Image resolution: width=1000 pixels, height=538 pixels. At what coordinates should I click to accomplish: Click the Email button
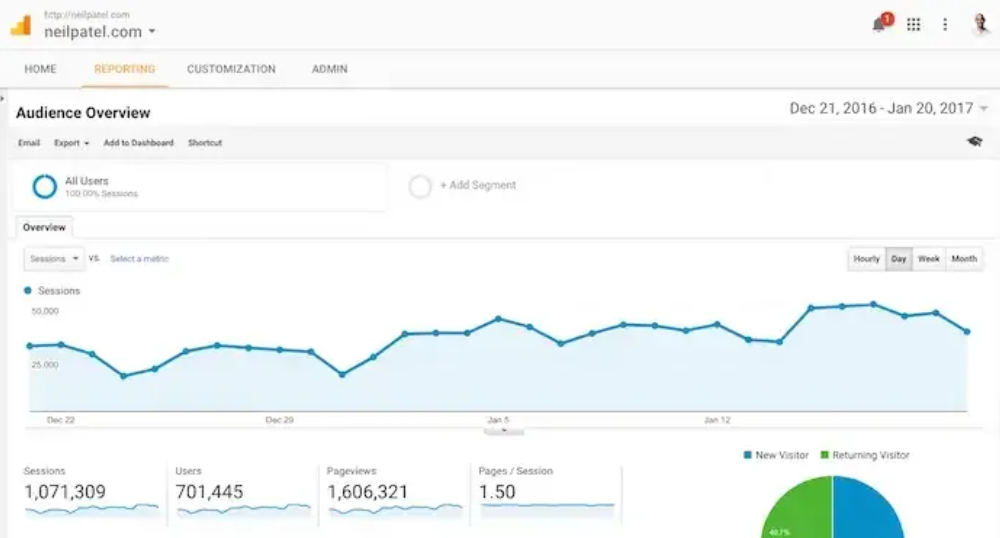coord(29,143)
